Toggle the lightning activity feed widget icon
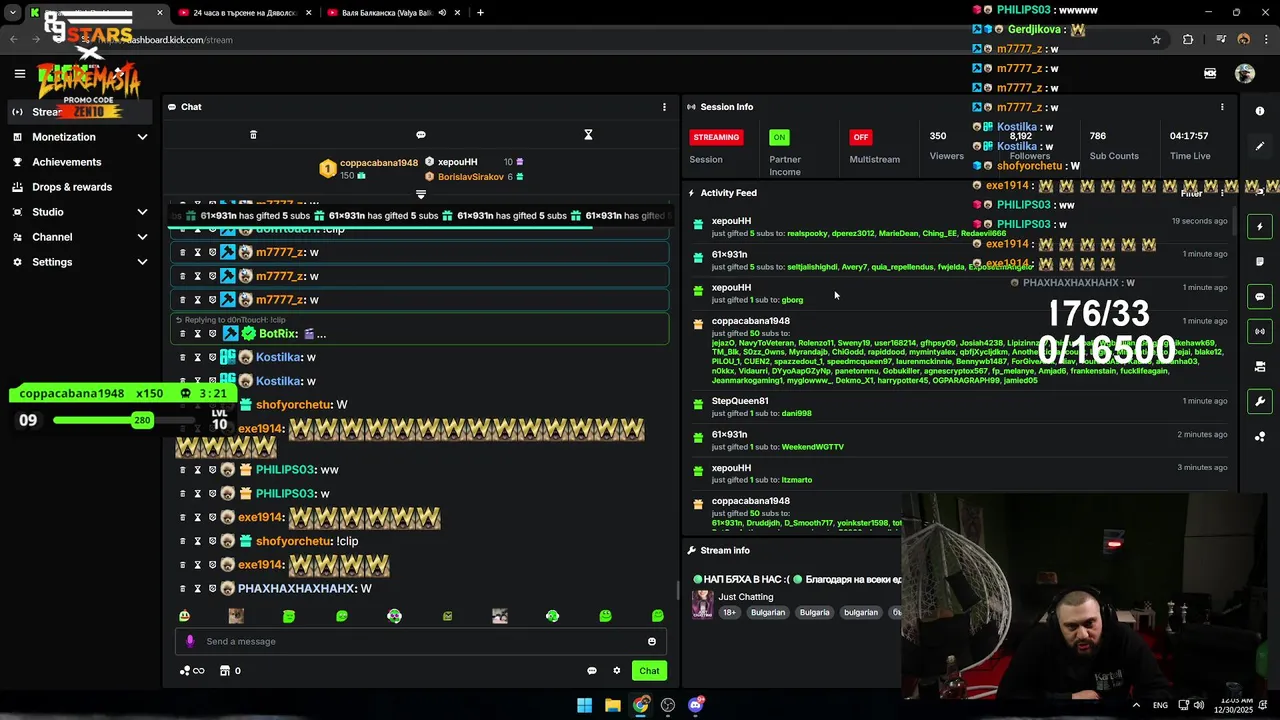The width and height of the screenshot is (1280, 720). (x=1260, y=227)
